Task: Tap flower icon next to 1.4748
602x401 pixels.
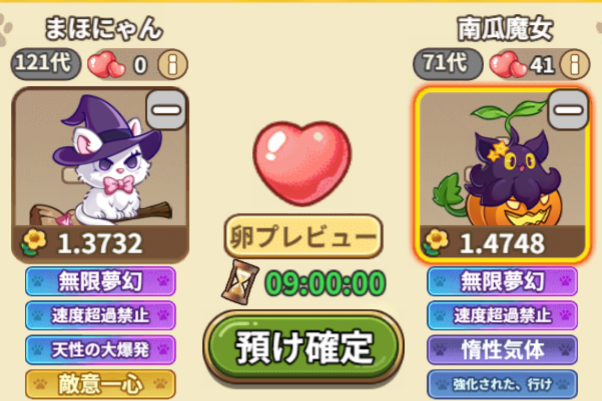Action: click(436, 242)
